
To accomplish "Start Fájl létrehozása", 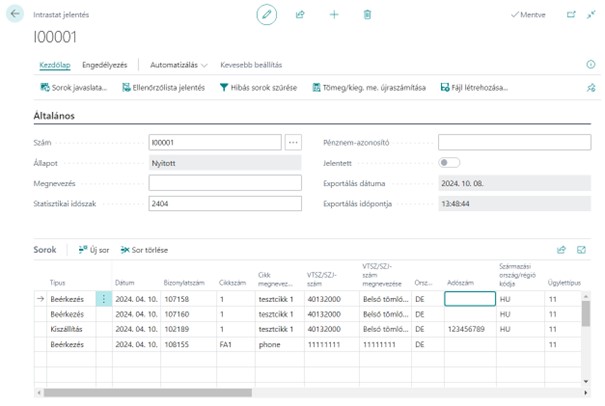I will click(474, 88).
